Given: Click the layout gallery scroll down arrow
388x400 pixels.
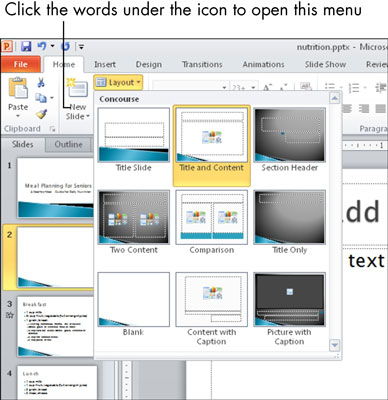Looking at the screenshot, I should coord(335,345).
